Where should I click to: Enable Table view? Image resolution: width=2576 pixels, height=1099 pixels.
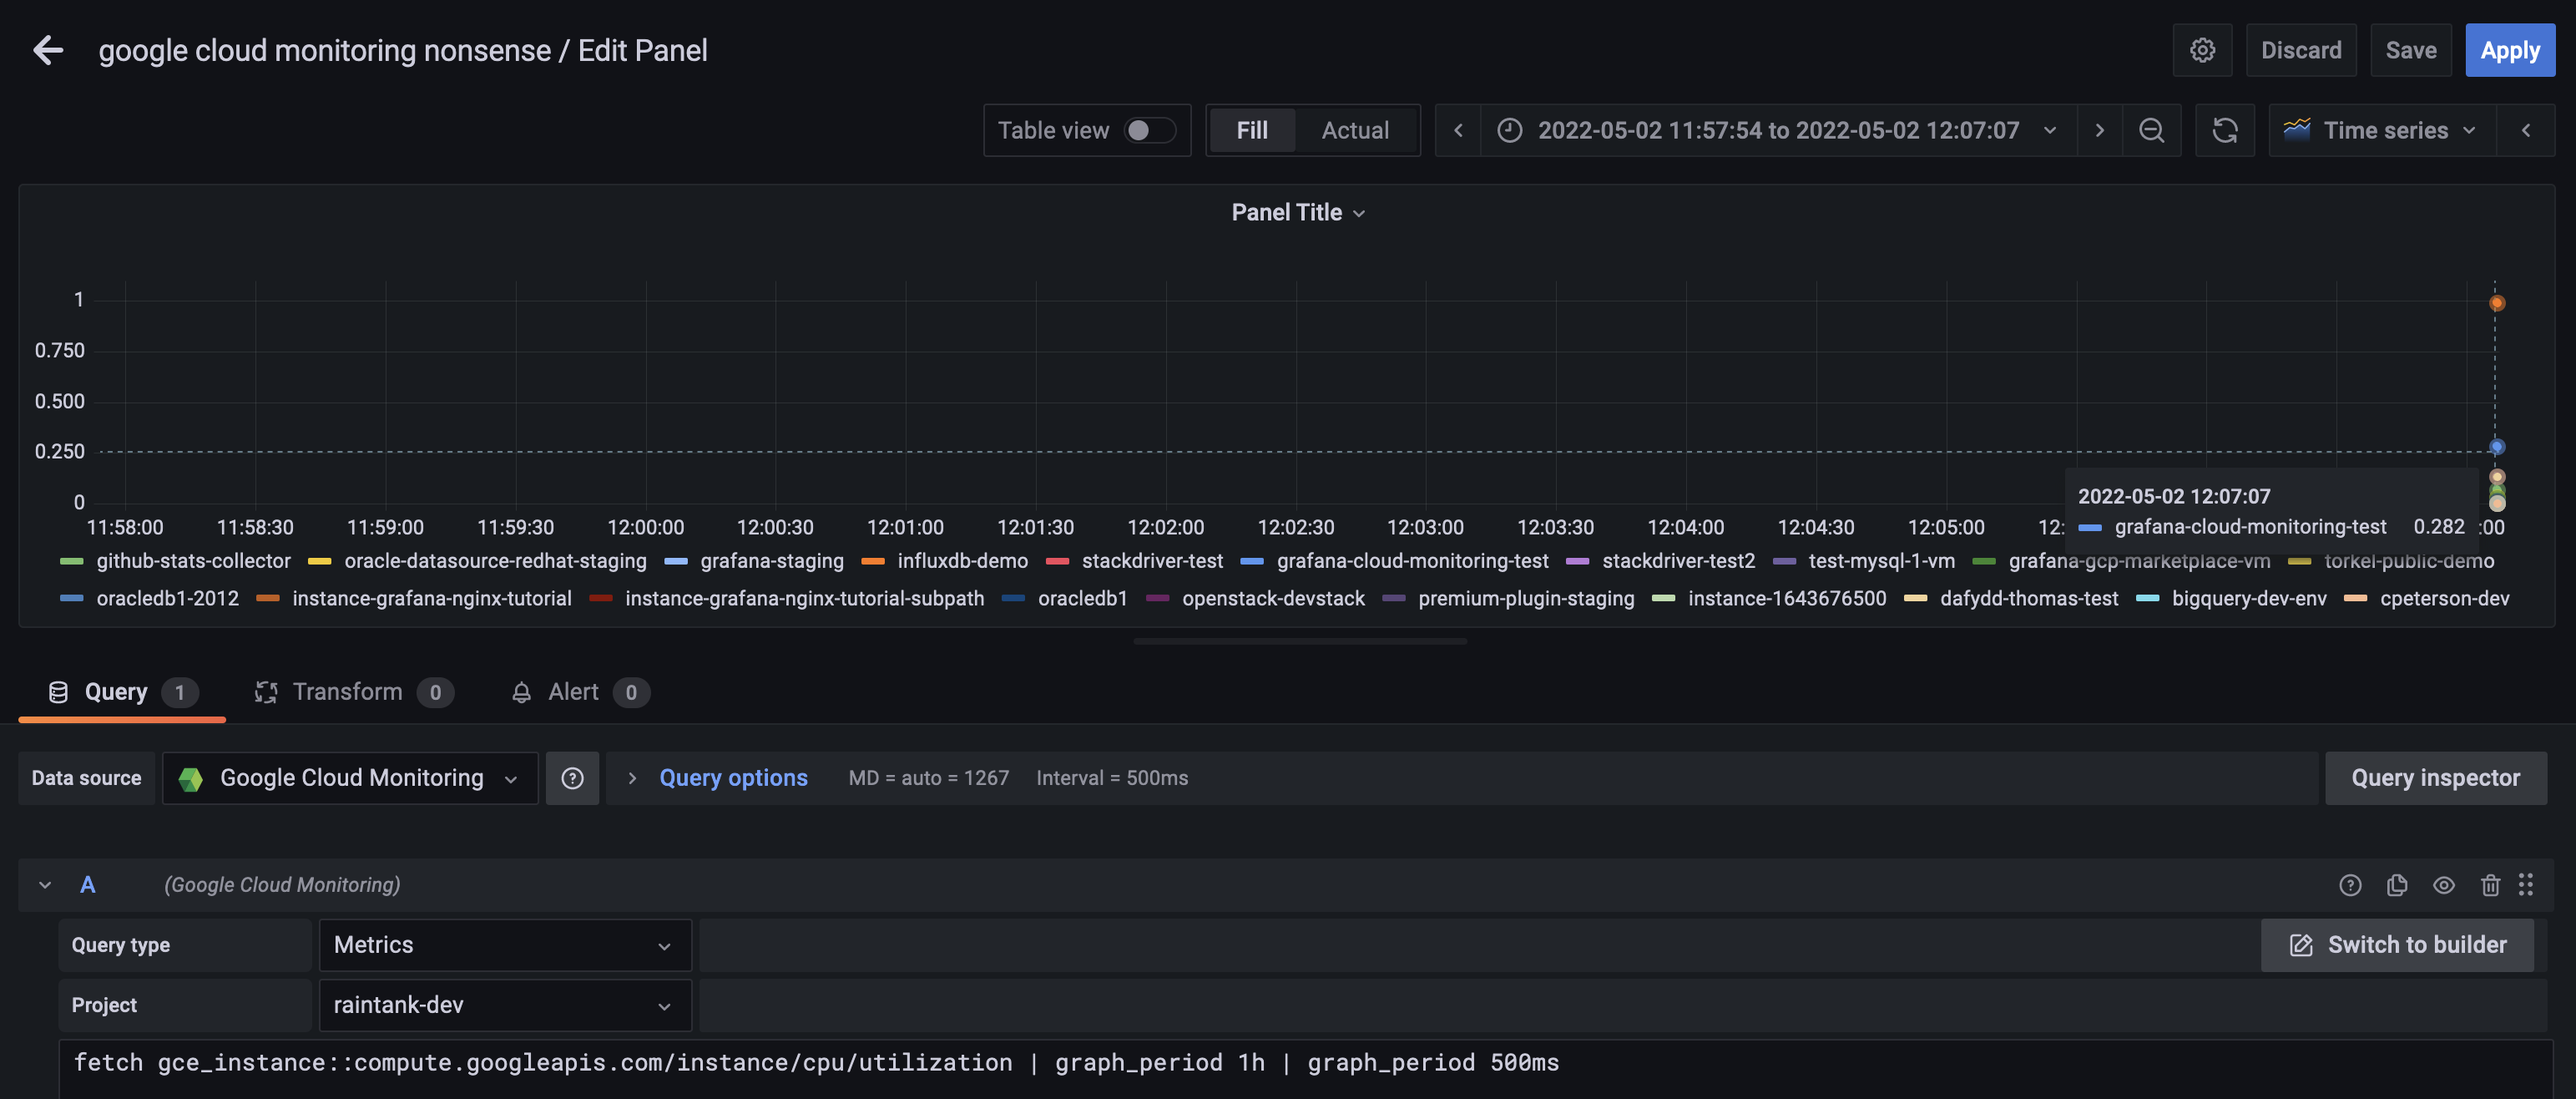[1151, 130]
